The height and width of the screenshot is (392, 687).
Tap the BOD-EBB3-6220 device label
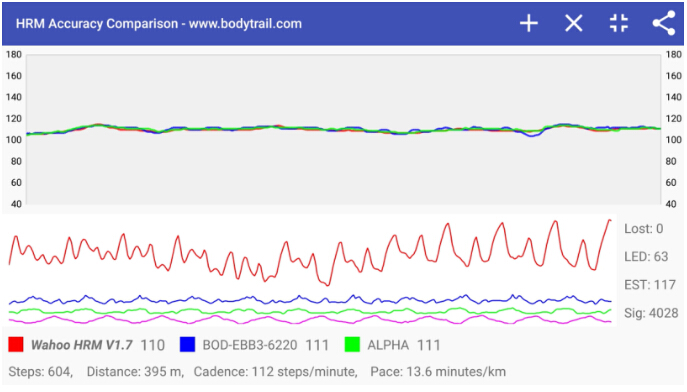click(x=250, y=345)
